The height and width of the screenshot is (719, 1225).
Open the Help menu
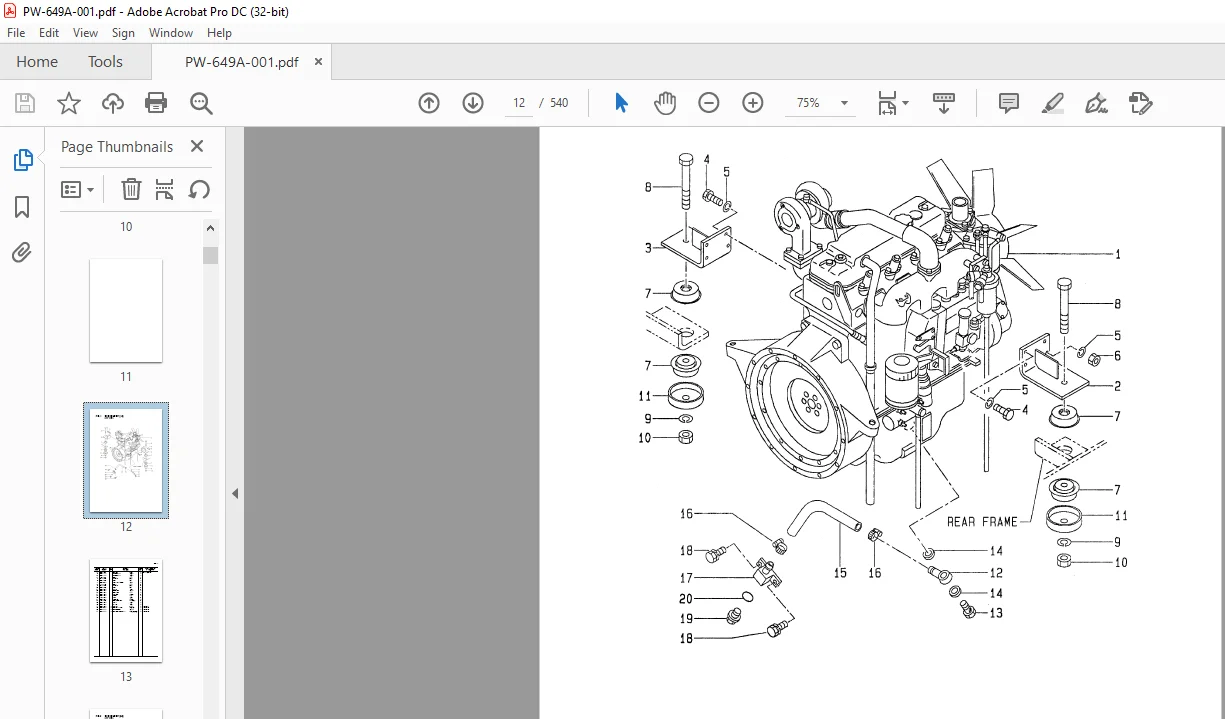(219, 33)
